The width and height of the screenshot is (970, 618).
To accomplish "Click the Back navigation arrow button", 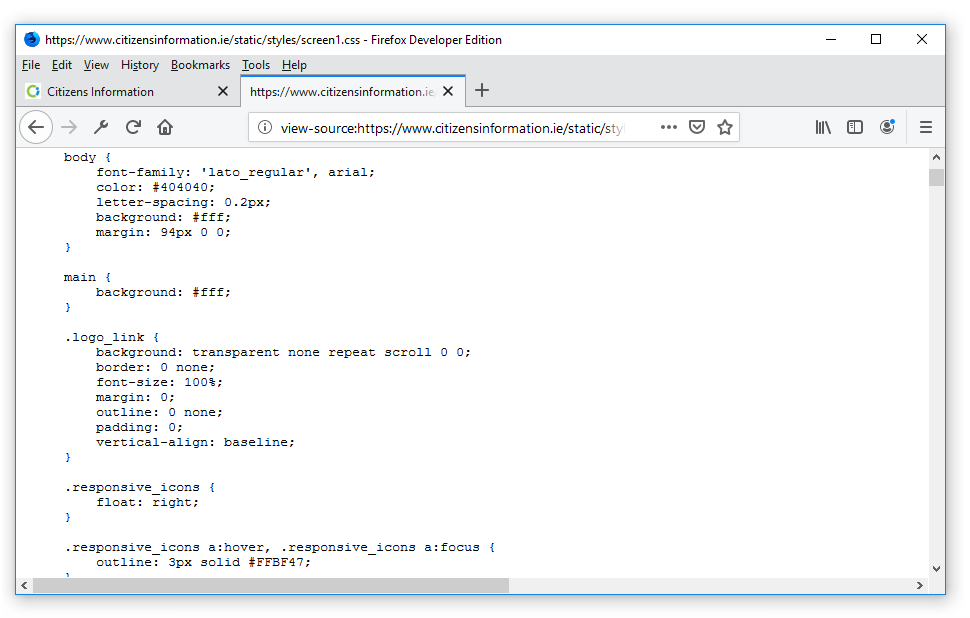I will coord(36,127).
